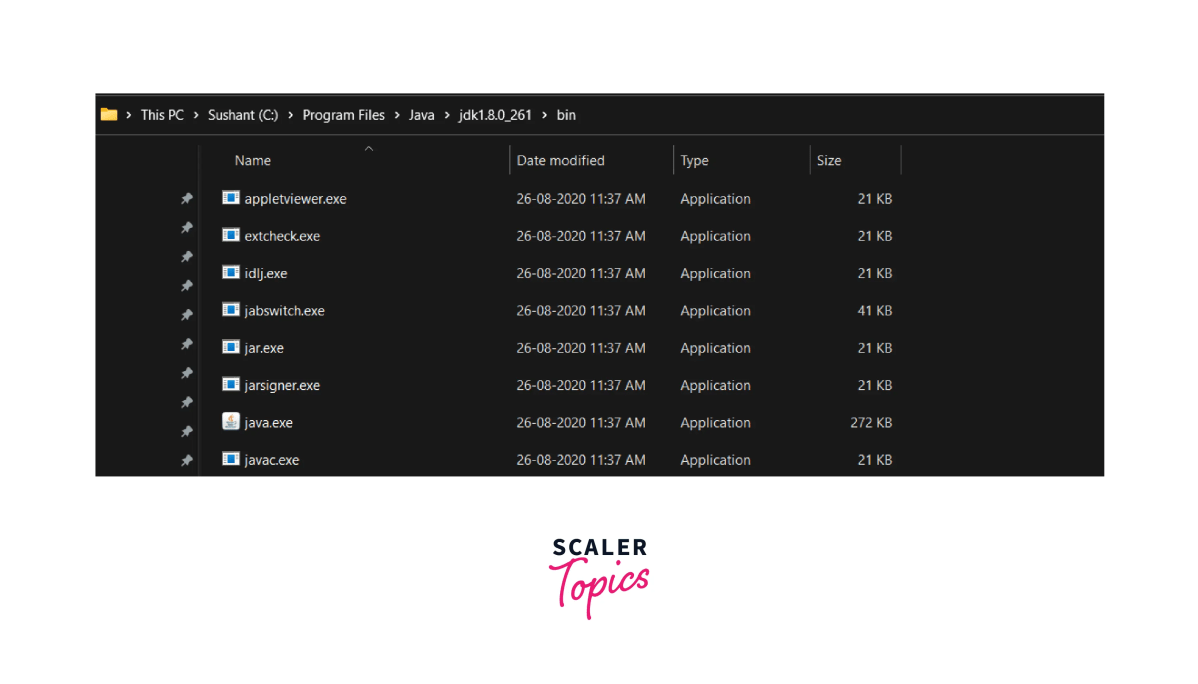Select the jar.exe file name
Viewport: 1198px width, 684px height.
click(264, 348)
